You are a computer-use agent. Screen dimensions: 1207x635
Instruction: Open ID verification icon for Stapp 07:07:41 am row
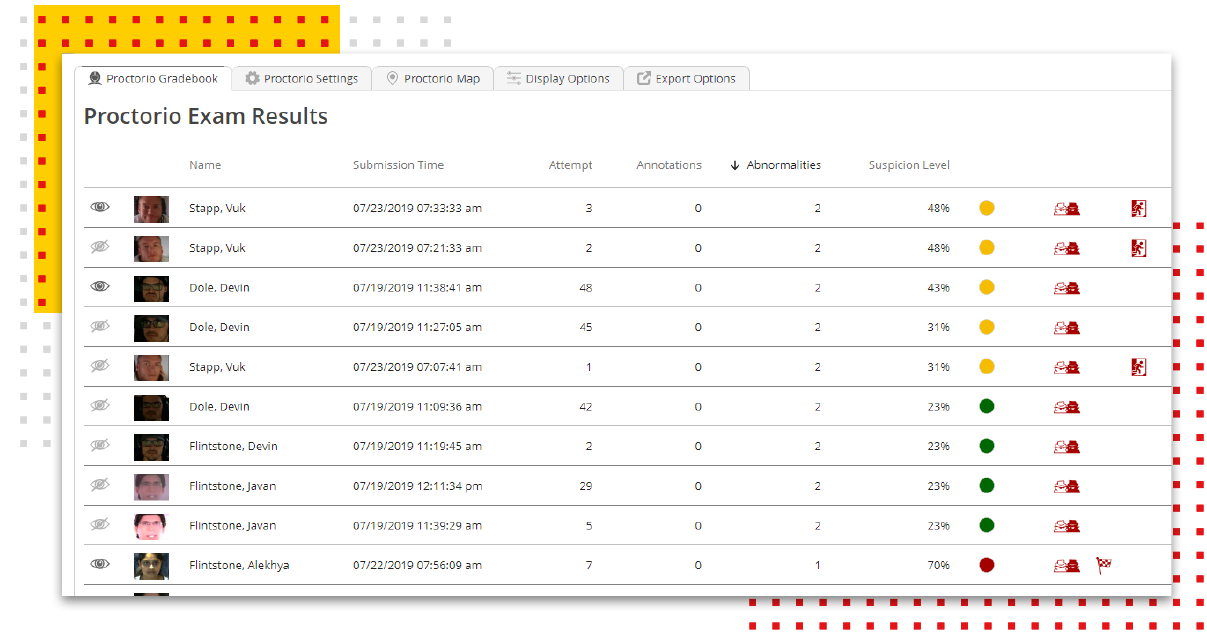(1066, 367)
